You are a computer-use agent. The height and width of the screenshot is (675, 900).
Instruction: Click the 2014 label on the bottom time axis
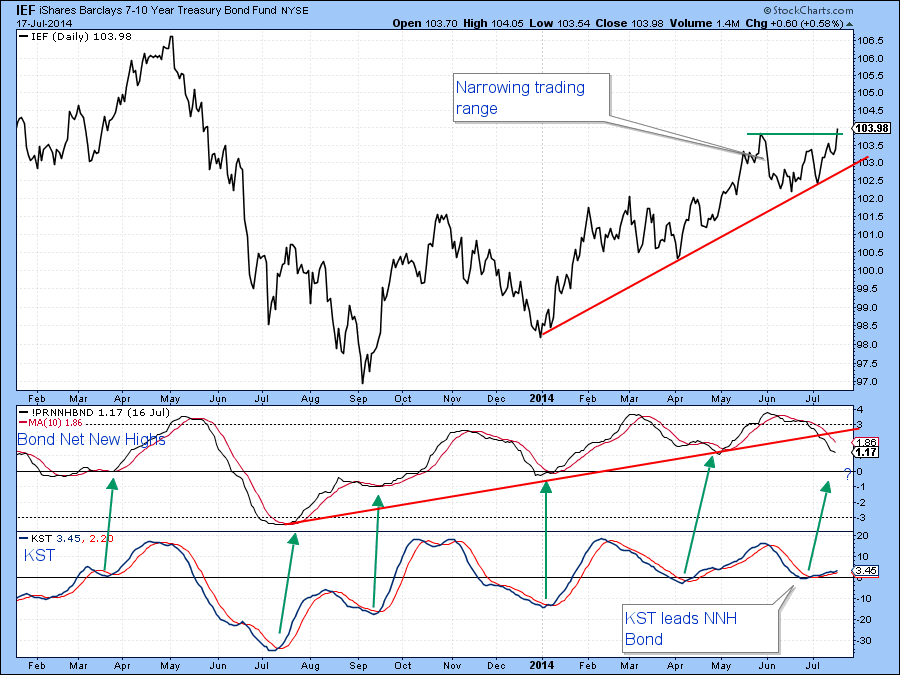point(541,665)
